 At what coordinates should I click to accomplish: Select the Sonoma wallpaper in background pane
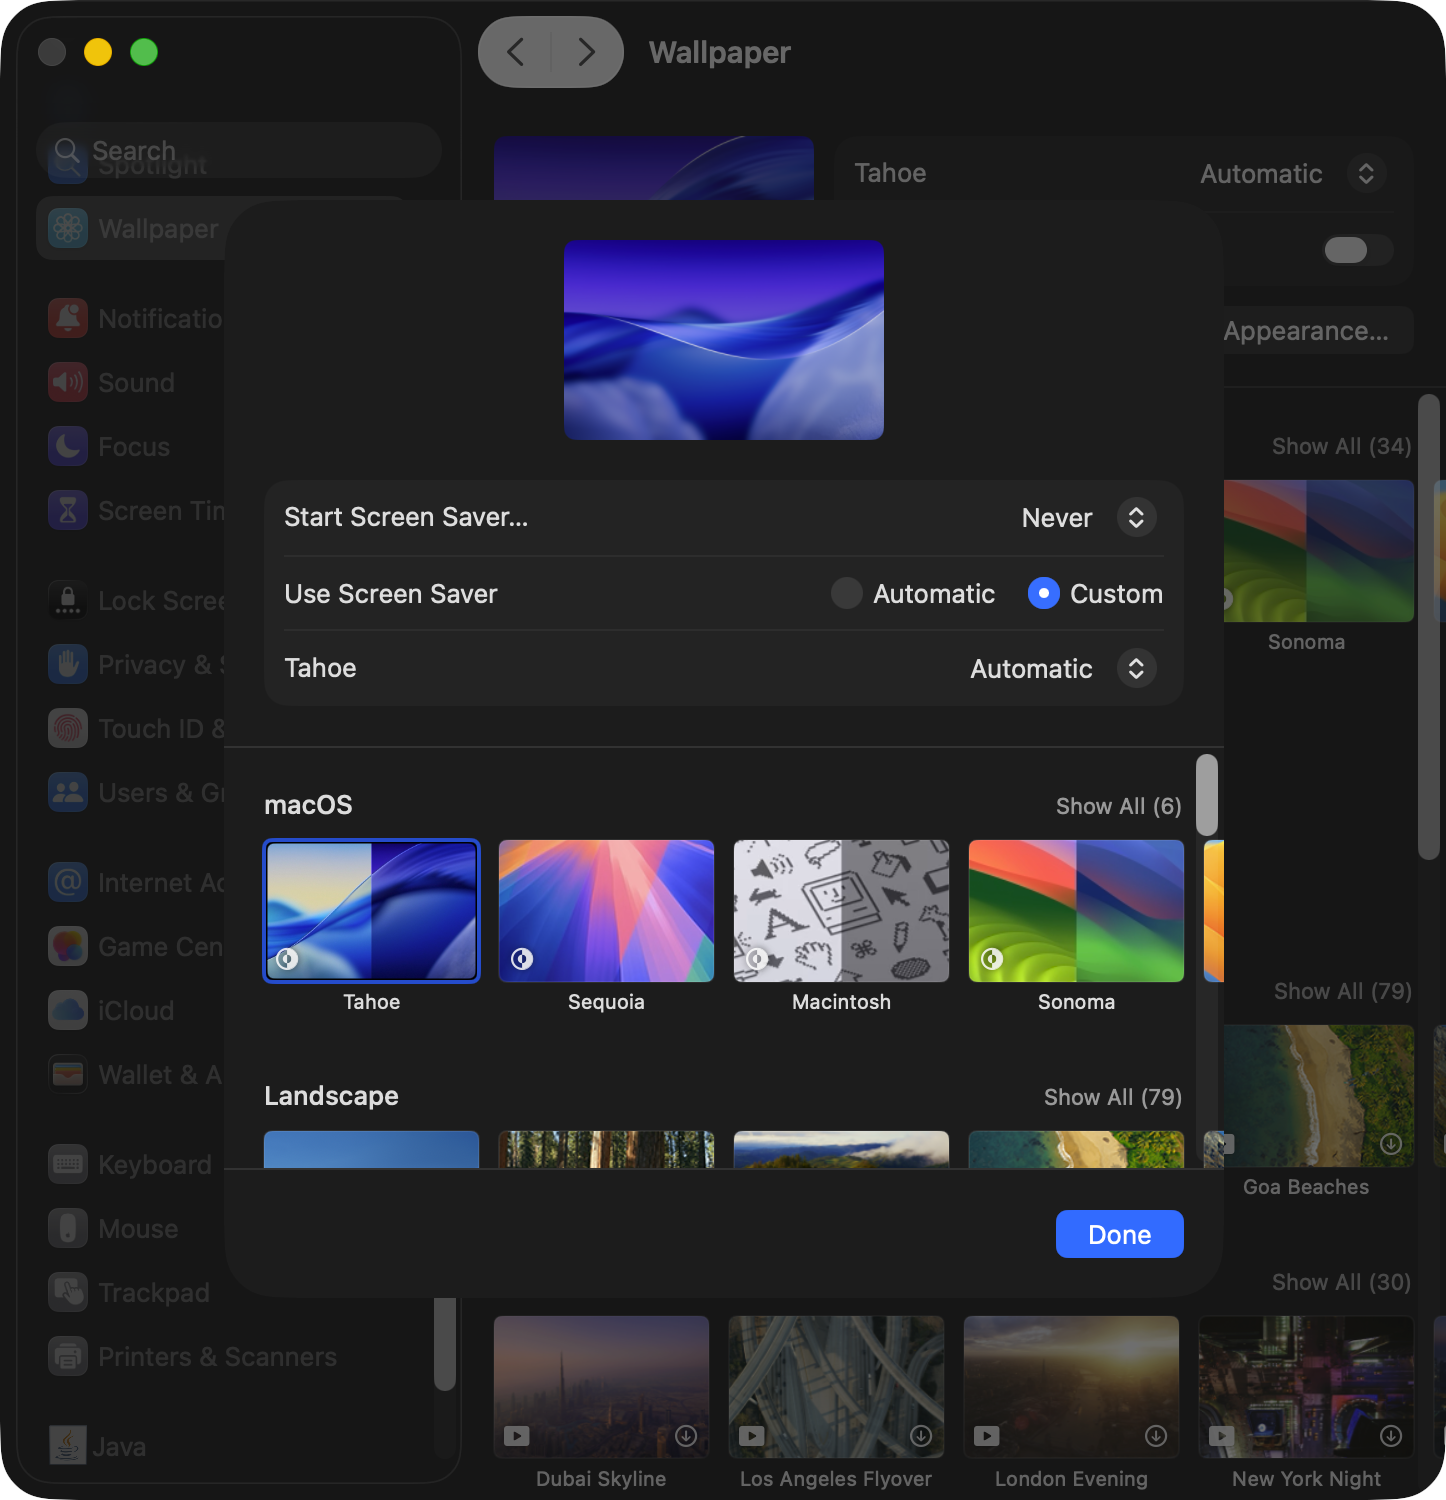pyautogui.click(x=1319, y=551)
